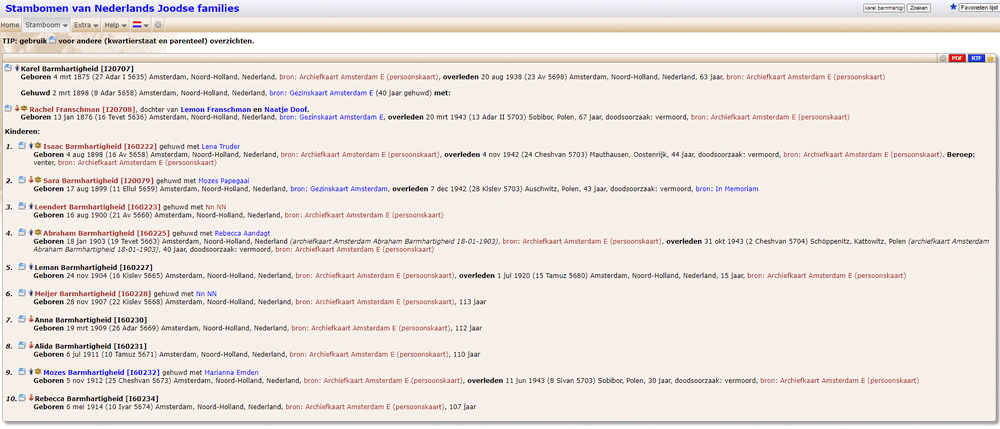1000x429 pixels.
Task: Open the Dutch flag language dropdown
Action: [140, 25]
